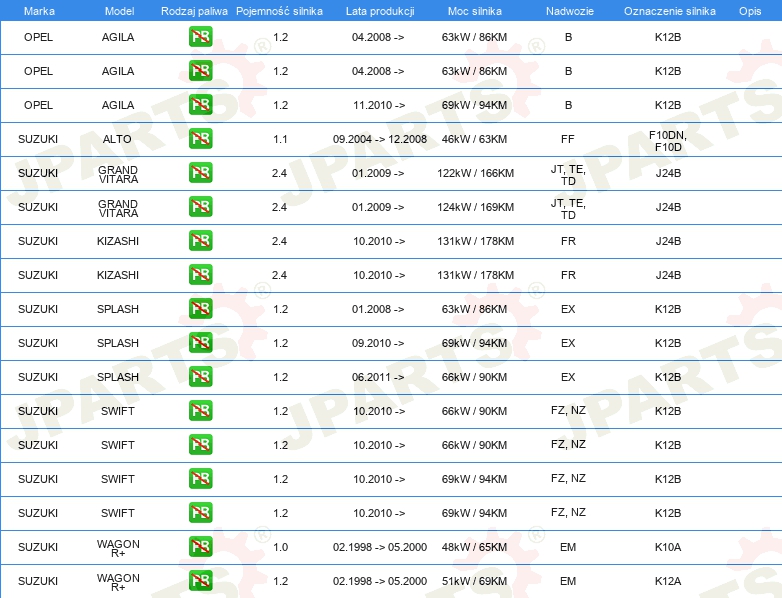This screenshot has width=782, height=598.
Task: Select JT, TE, TD in the 122kW row
Action: tap(568, 175)
